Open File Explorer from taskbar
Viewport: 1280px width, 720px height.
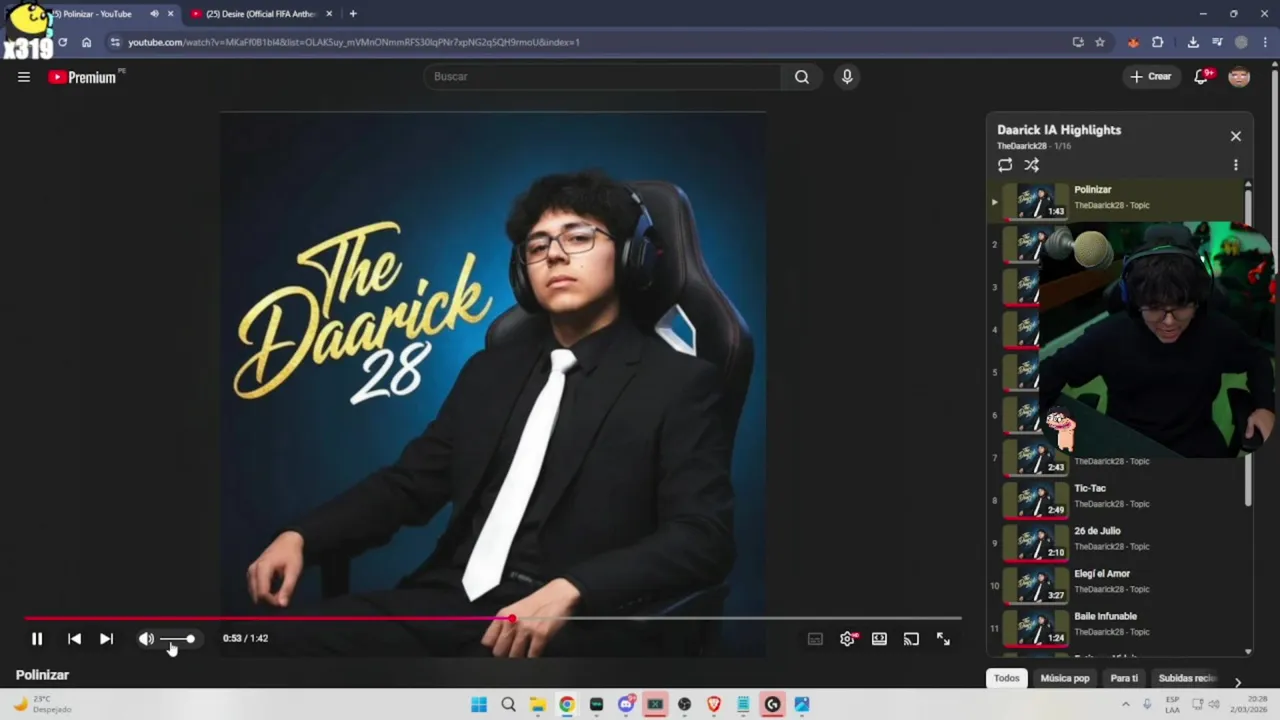pyautogui.click(x=538, y=705)
